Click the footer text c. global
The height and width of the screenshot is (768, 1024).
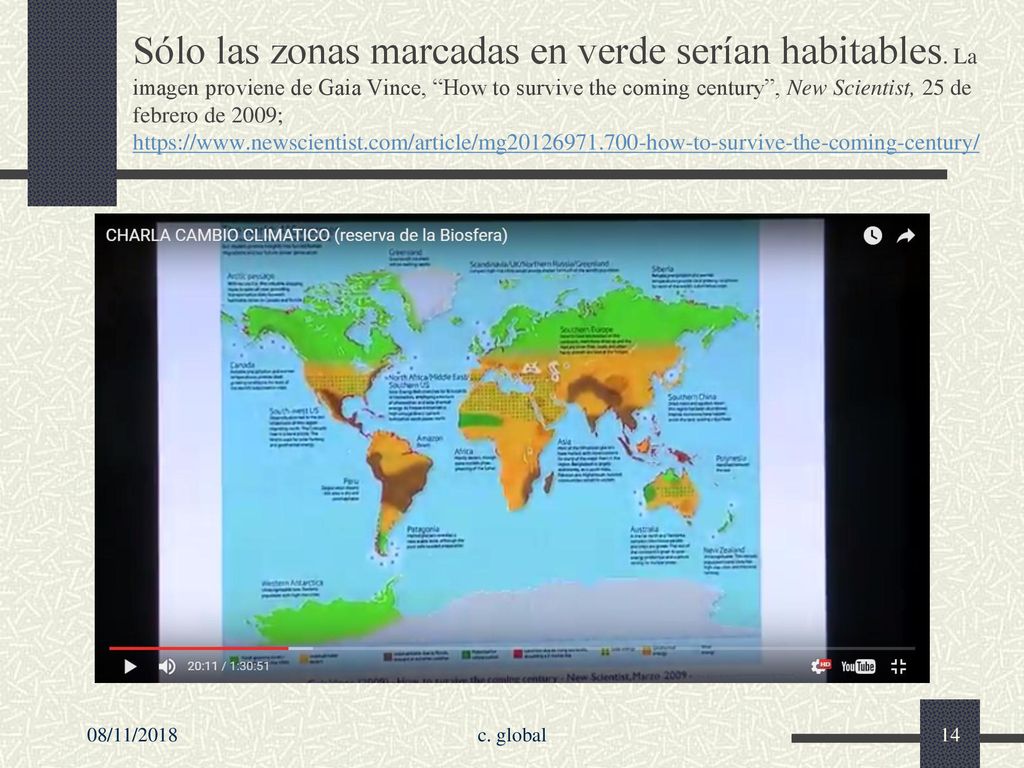(511, 735)
